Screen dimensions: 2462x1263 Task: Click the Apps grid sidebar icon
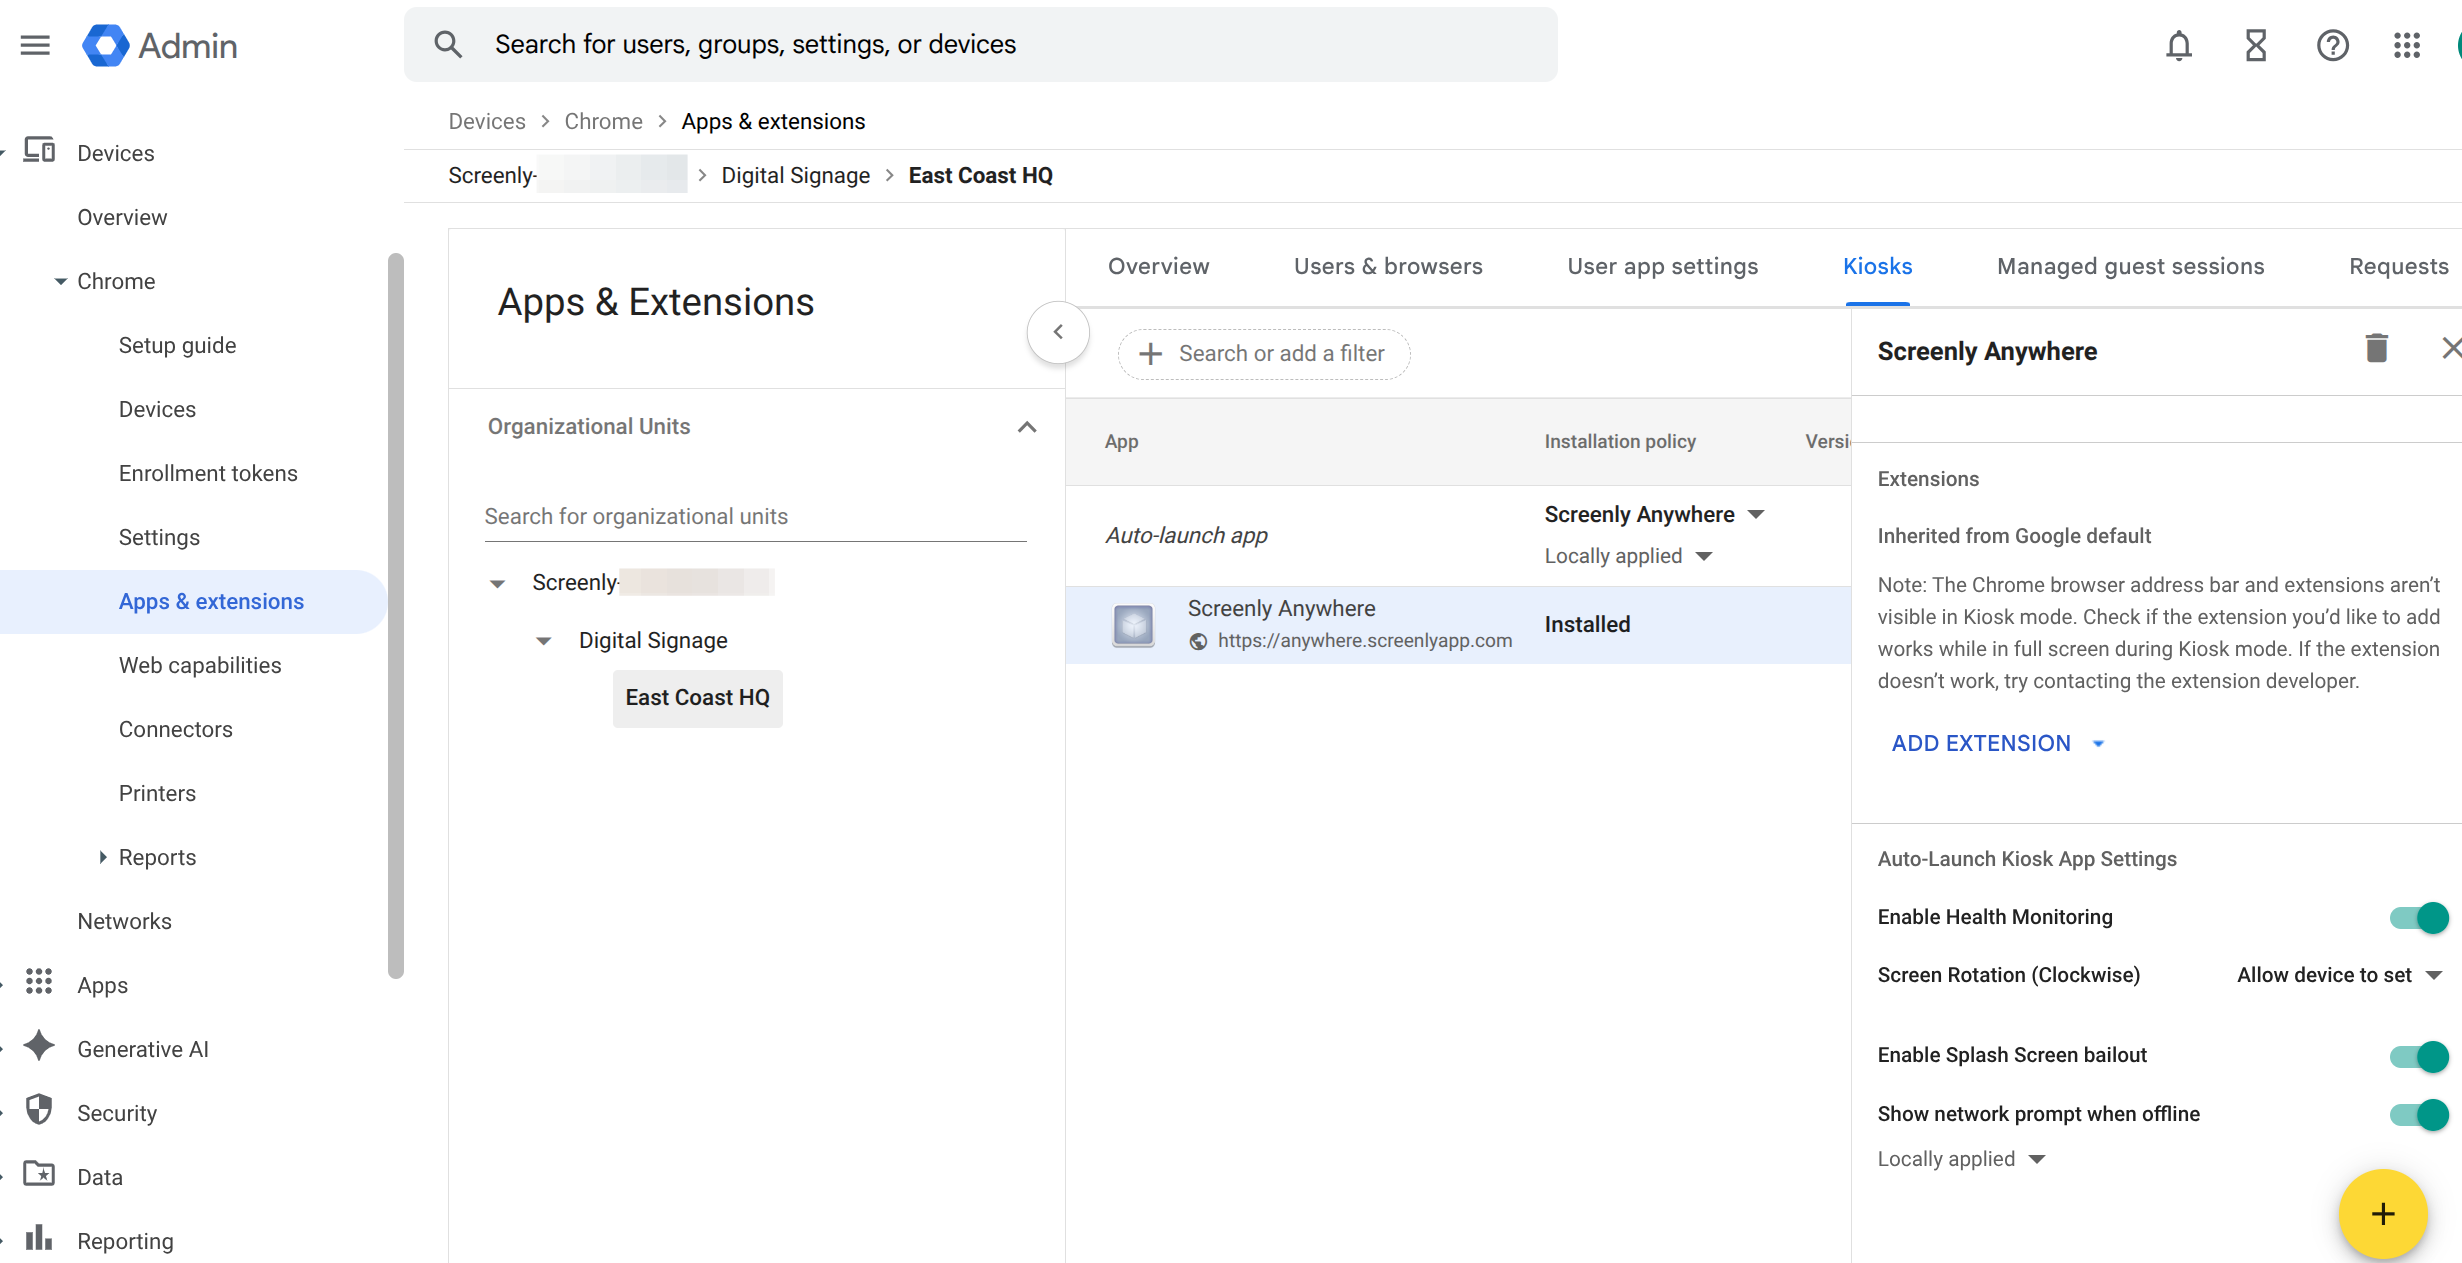(x=39, y=982)
